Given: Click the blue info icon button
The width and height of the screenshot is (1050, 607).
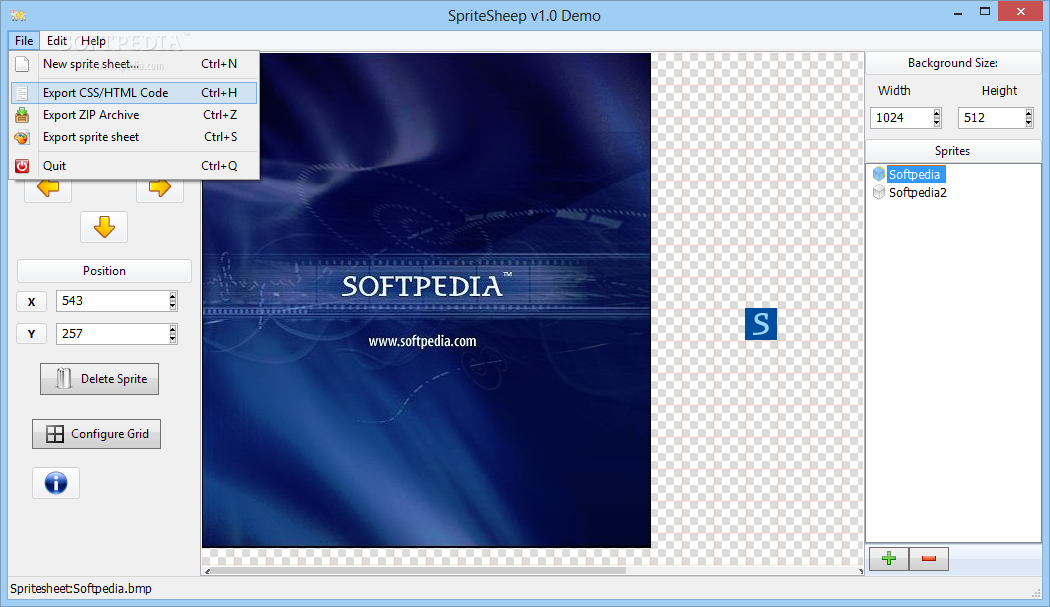Looking at the screenshot, I should click(56, 483).
